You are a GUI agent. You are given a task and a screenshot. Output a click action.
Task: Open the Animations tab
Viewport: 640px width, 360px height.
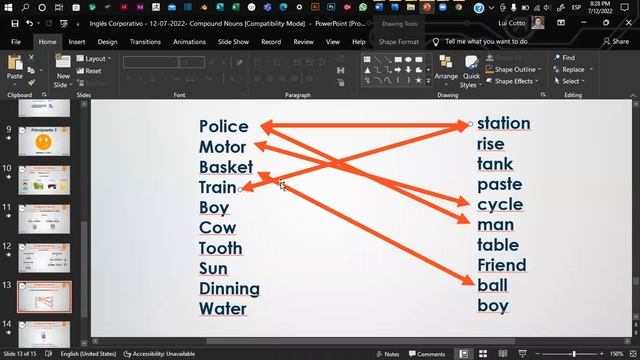click(x=189, y=42)
